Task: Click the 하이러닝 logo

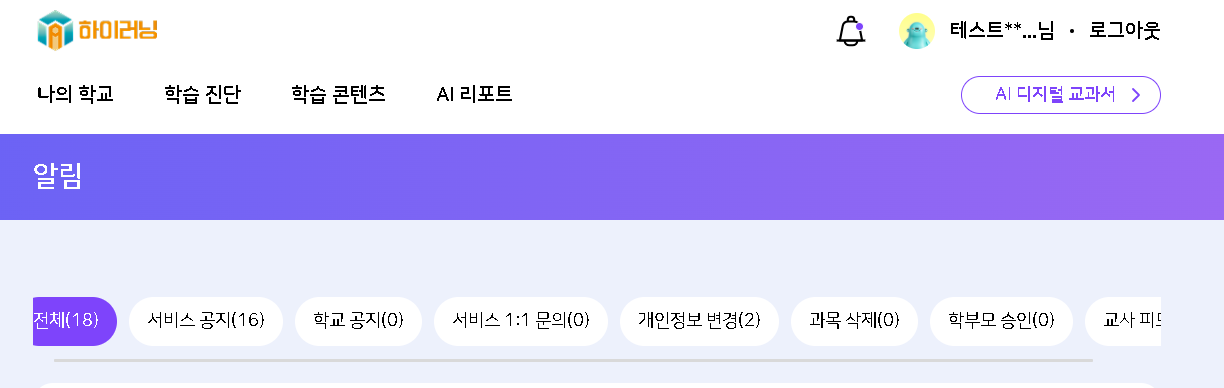Action: tap(98, 30)
